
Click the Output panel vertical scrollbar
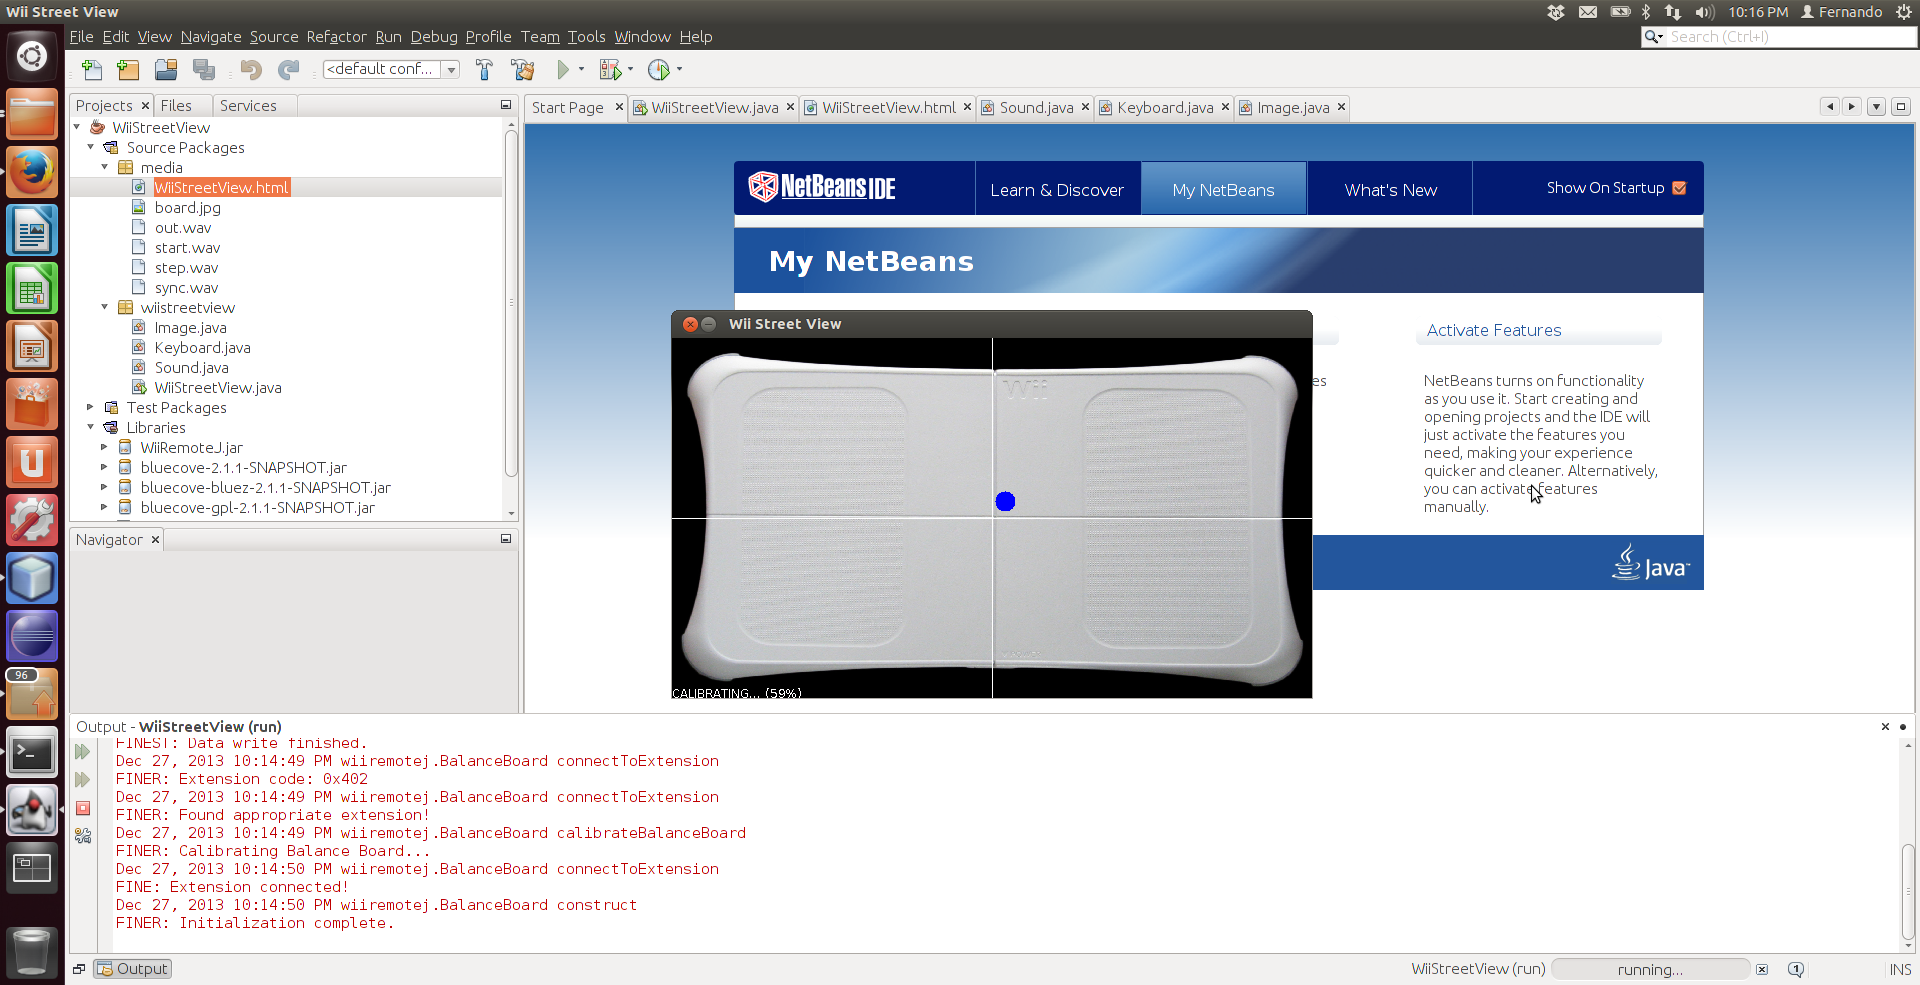tap(1908, 892)
